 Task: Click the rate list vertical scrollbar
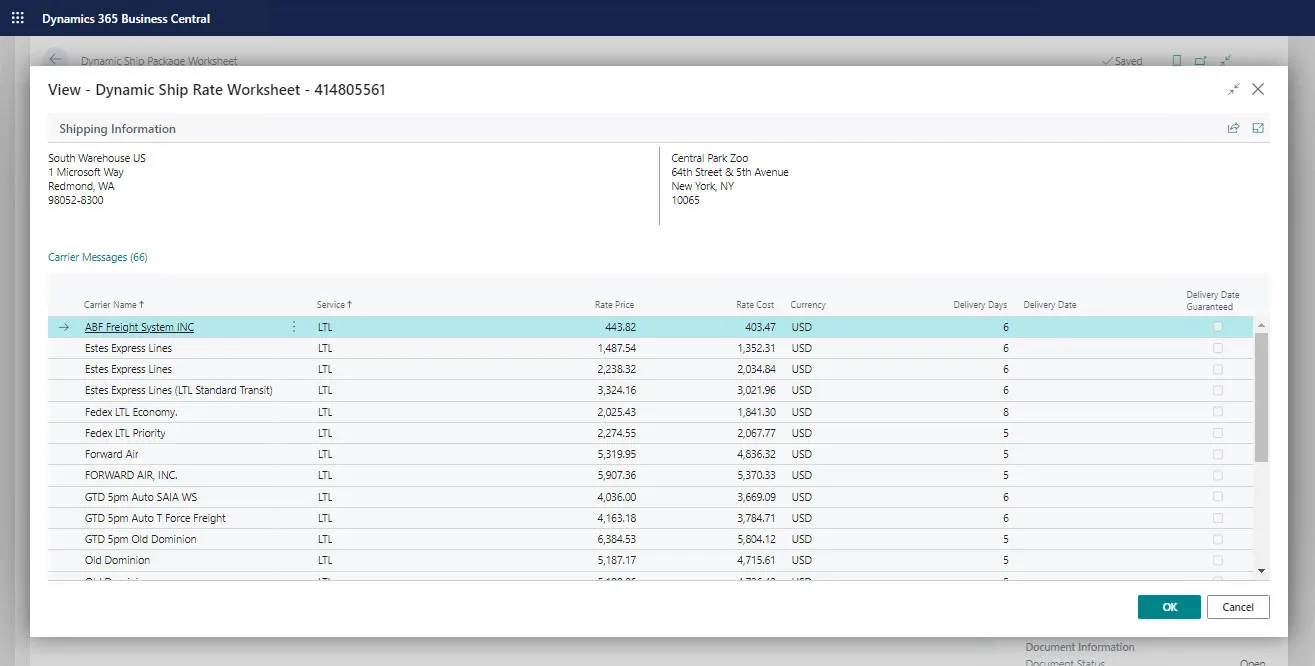point(1261,400)
